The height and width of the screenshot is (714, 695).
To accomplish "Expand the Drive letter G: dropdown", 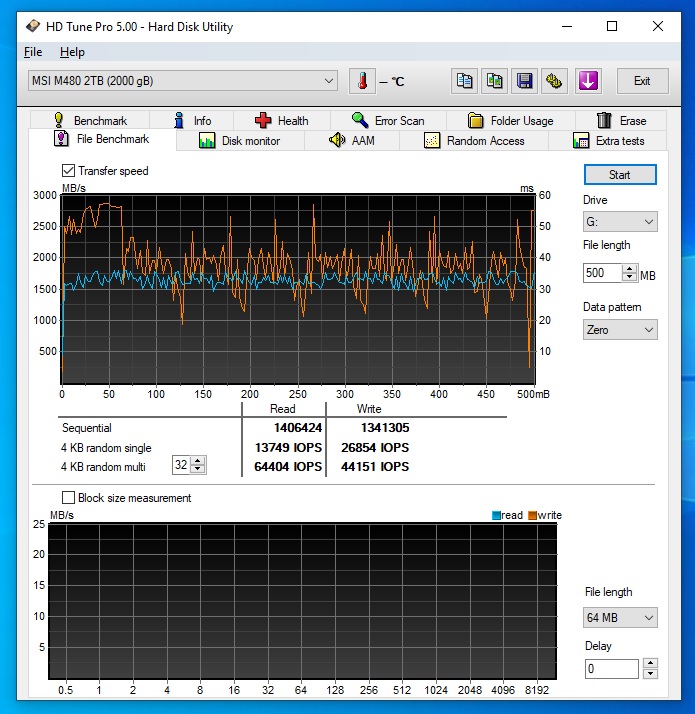I will [620, 222].
